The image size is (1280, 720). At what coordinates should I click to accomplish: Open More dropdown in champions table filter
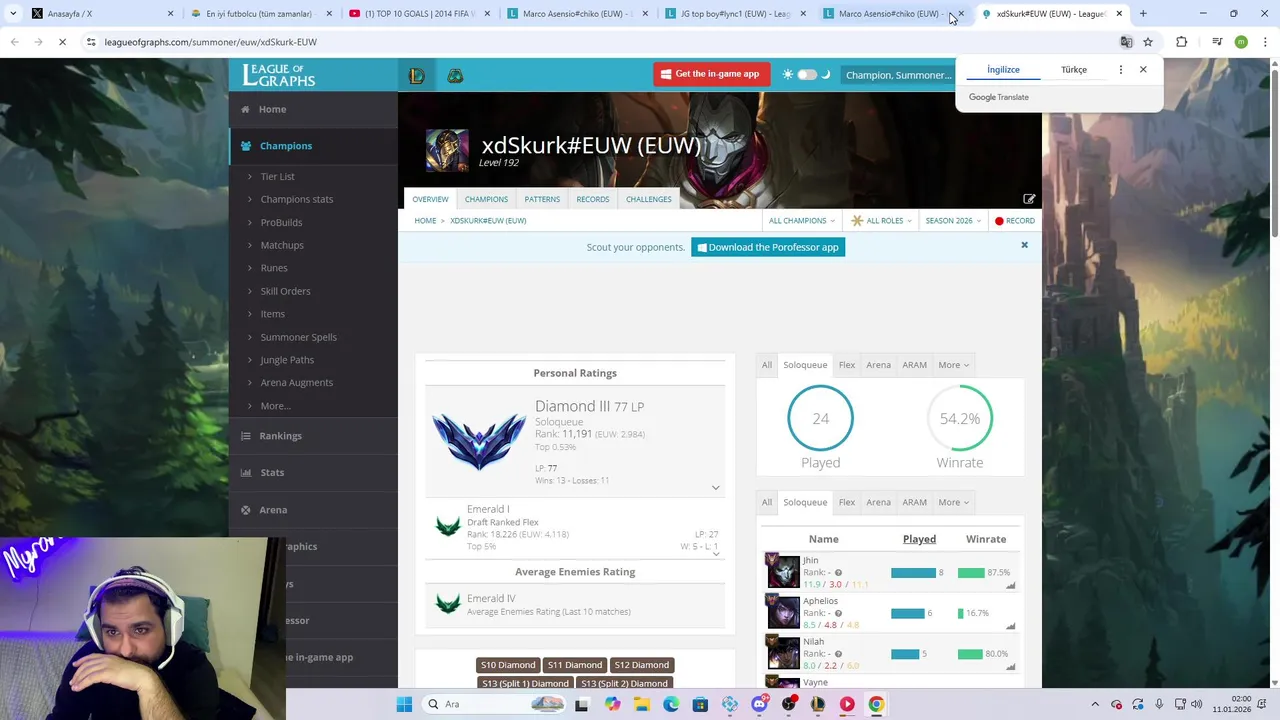coord(953,503)
